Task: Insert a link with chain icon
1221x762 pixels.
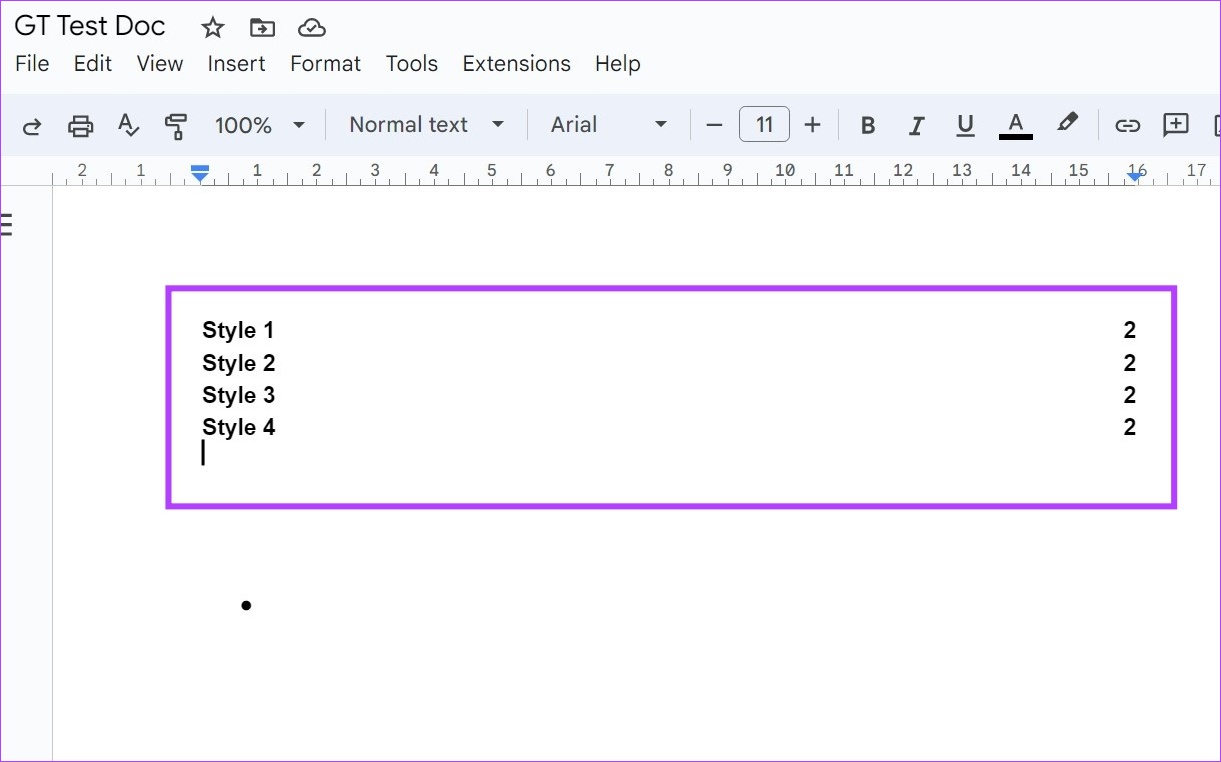Action: tap(1128, 125)
